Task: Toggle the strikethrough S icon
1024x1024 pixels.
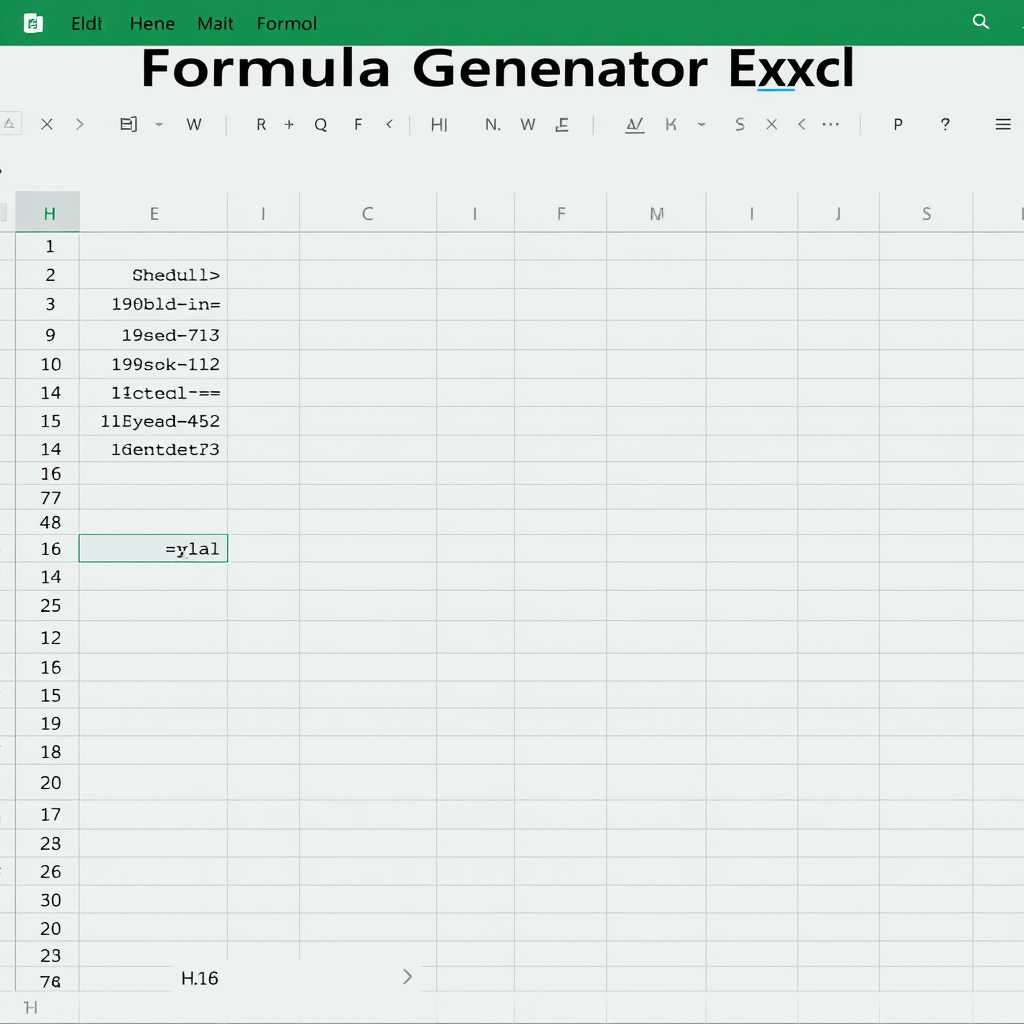Action: (740, 124)
